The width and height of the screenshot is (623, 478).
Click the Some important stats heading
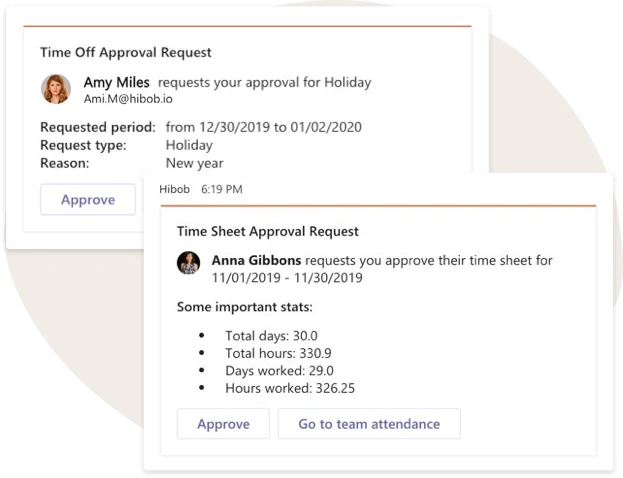tap(244, 307)
